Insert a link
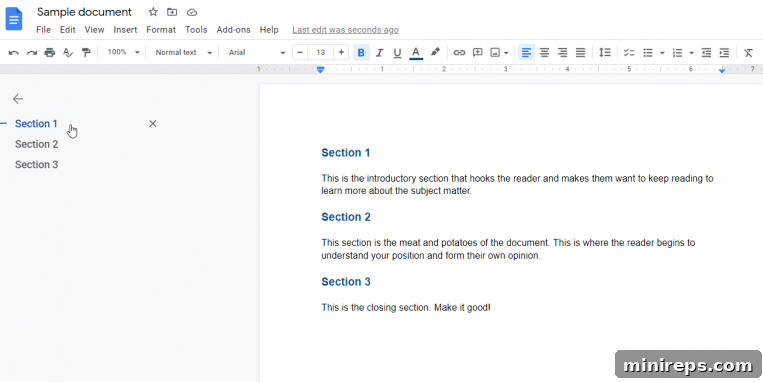This screenshot has width=763, height=382. point(459,53)
